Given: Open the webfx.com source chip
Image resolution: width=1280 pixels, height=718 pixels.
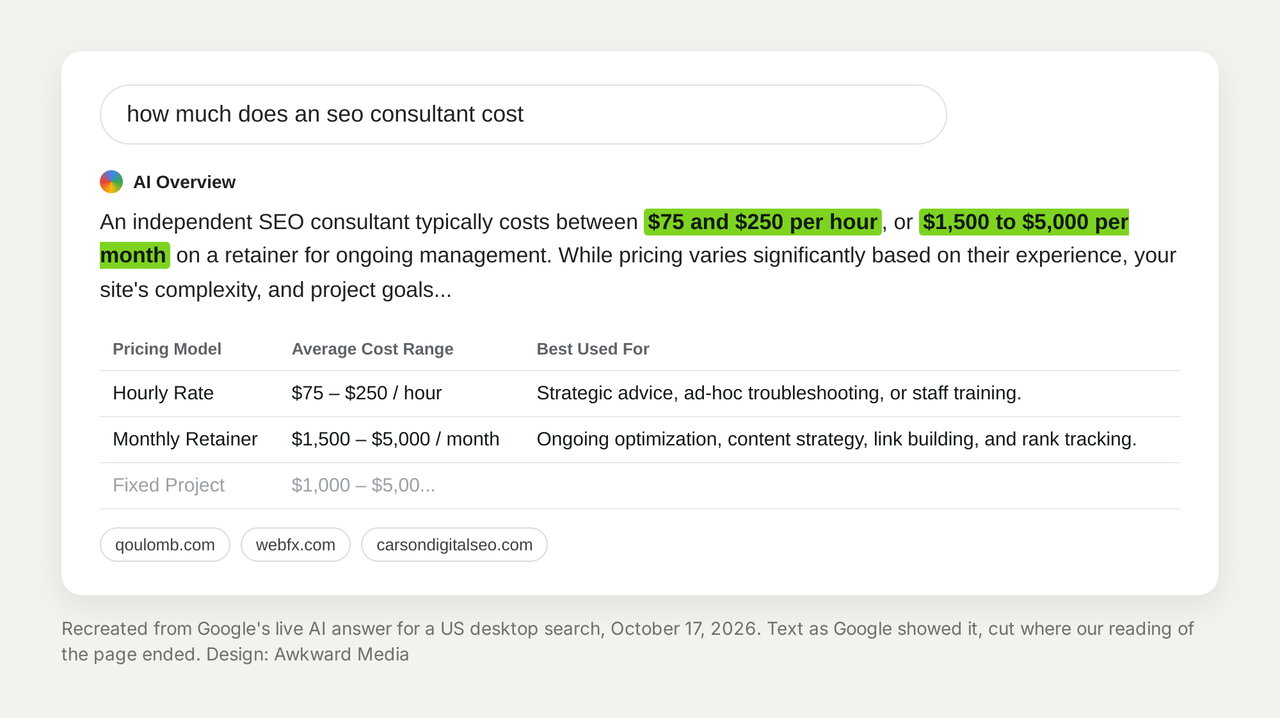Looking at the screenshot, I should pos(295,545).
